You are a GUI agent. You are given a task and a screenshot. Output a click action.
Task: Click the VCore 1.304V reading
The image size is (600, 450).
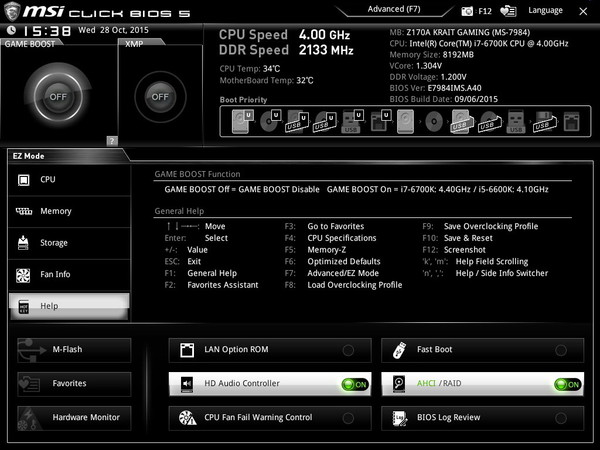click(416, 66)
